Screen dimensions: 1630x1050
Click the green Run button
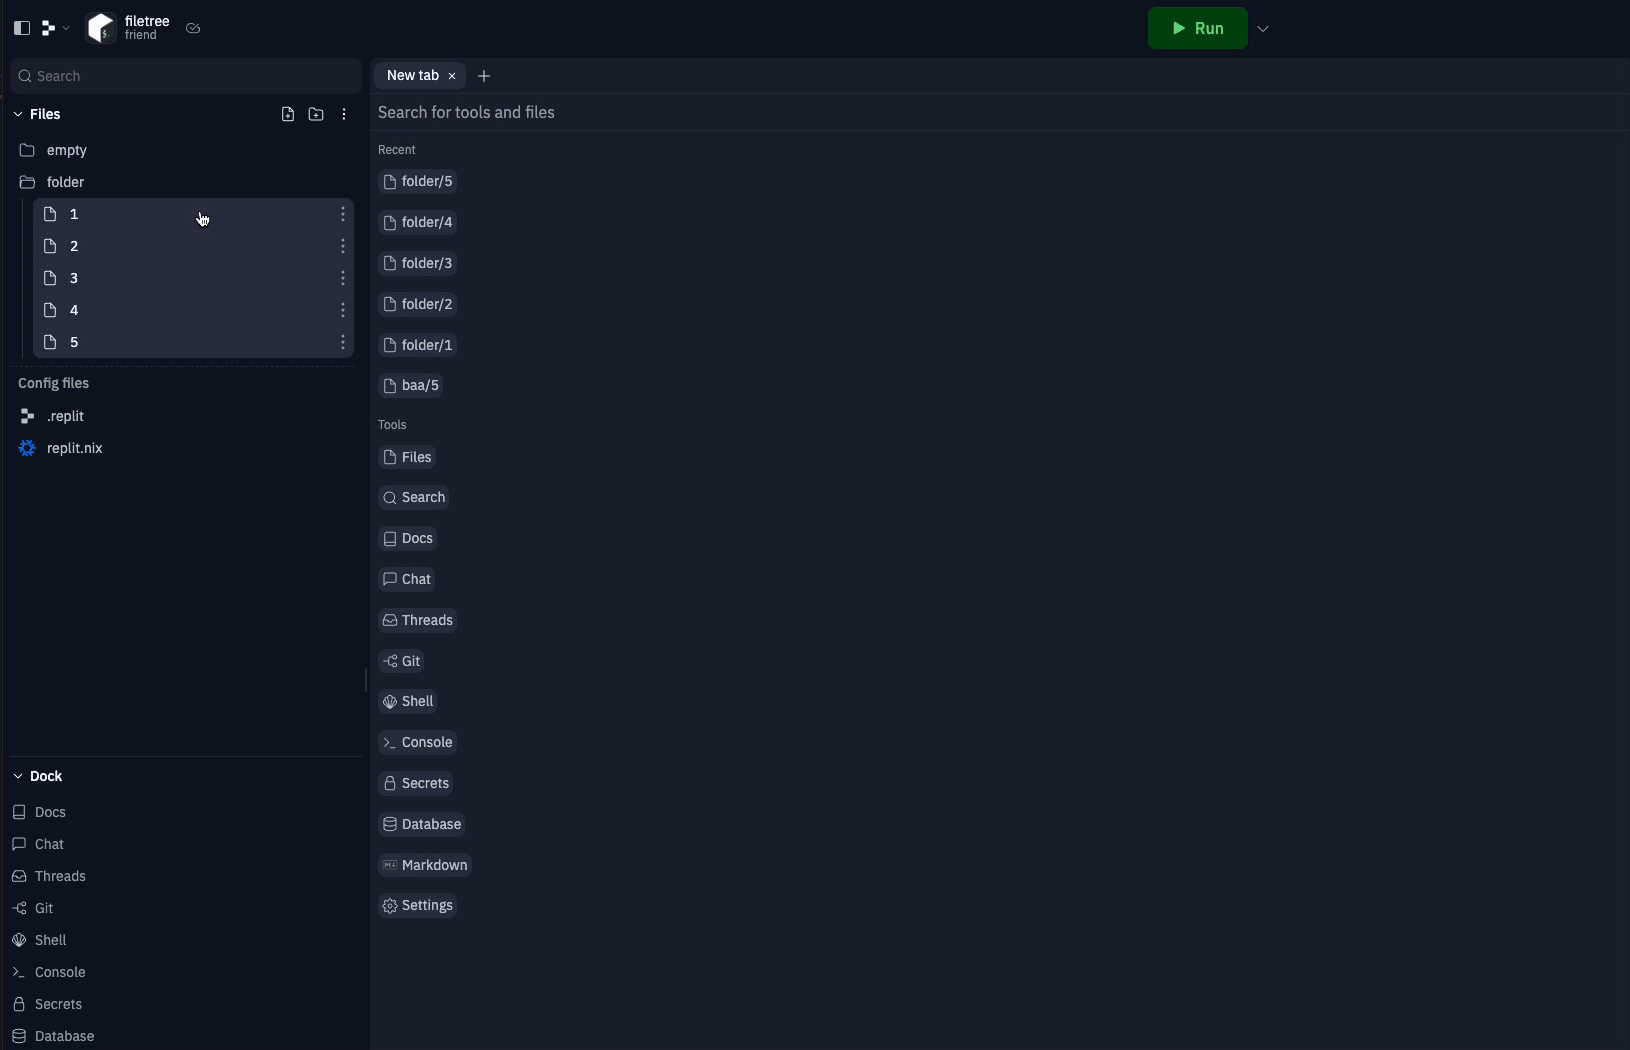1197,28
